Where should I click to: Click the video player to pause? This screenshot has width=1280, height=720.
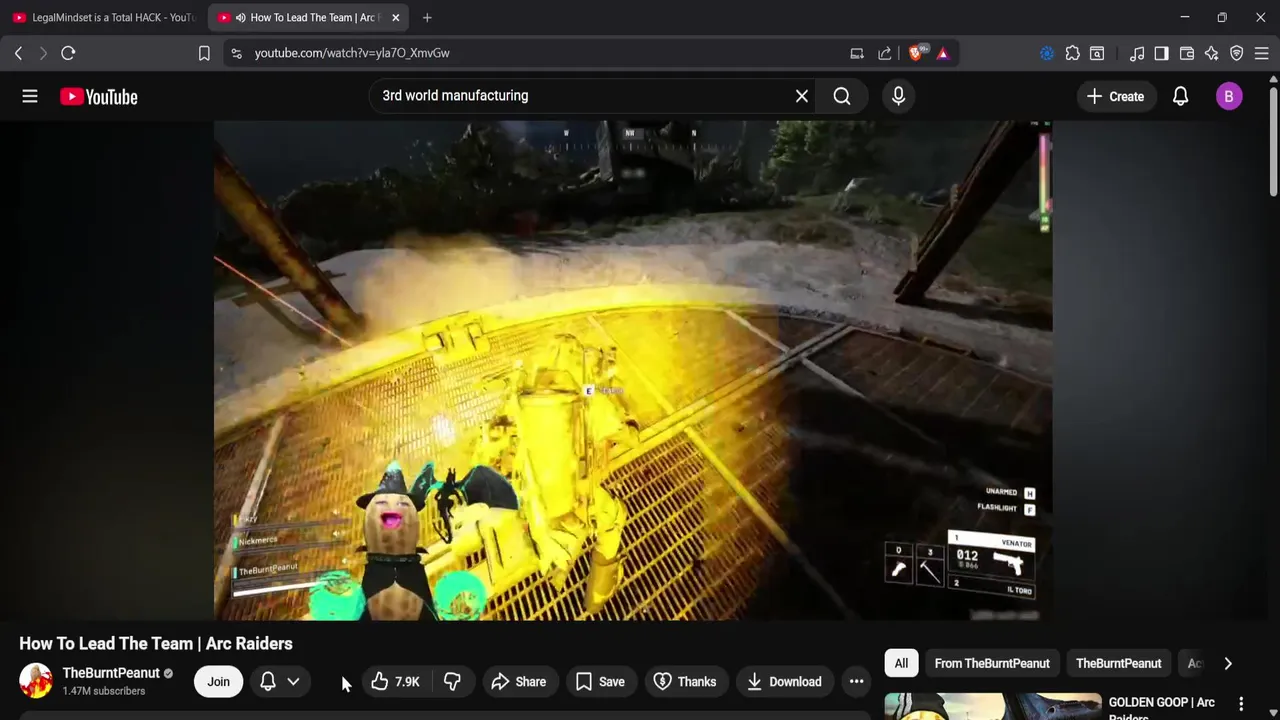(632, 370)
